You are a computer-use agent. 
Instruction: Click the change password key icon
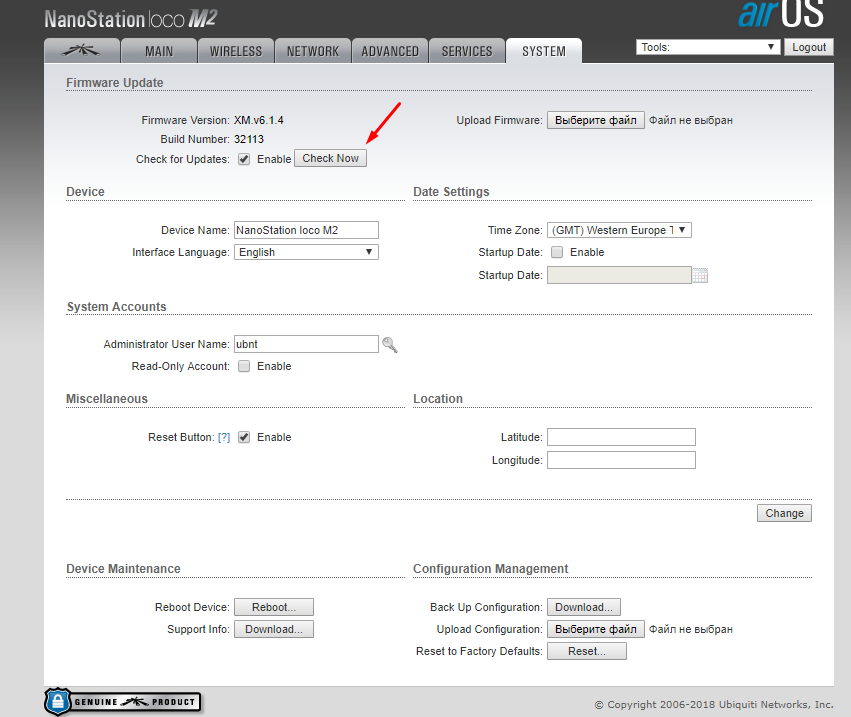pyautogui.click(x=390, y=345)
